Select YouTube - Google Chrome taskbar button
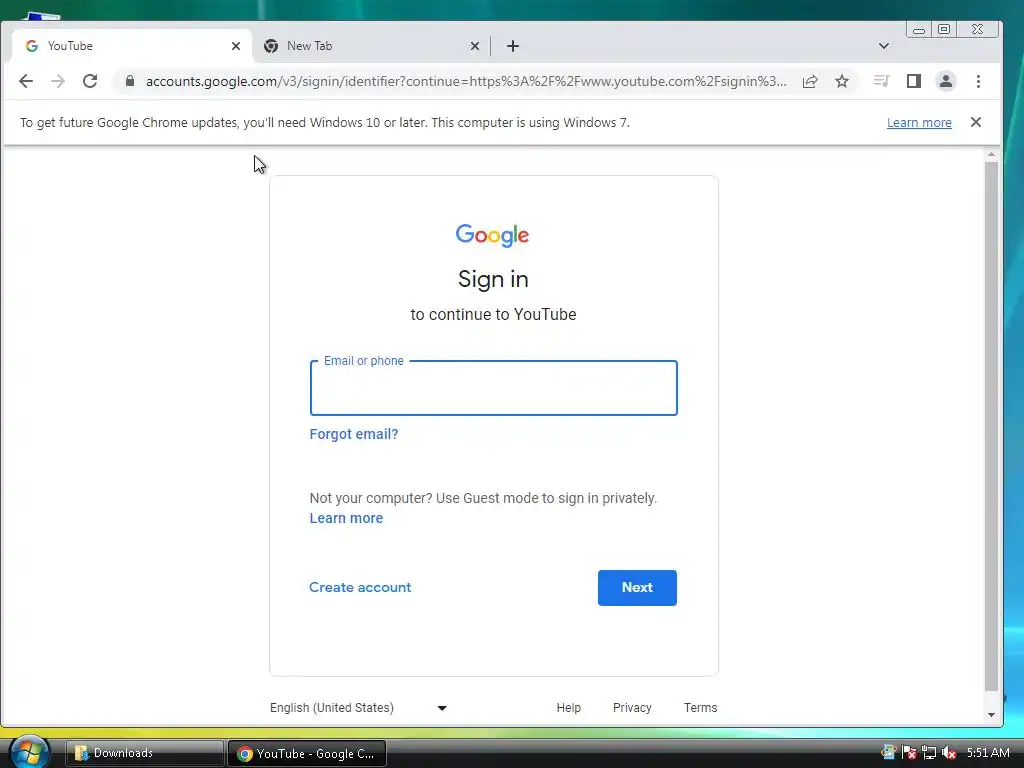 pos(307,753)
